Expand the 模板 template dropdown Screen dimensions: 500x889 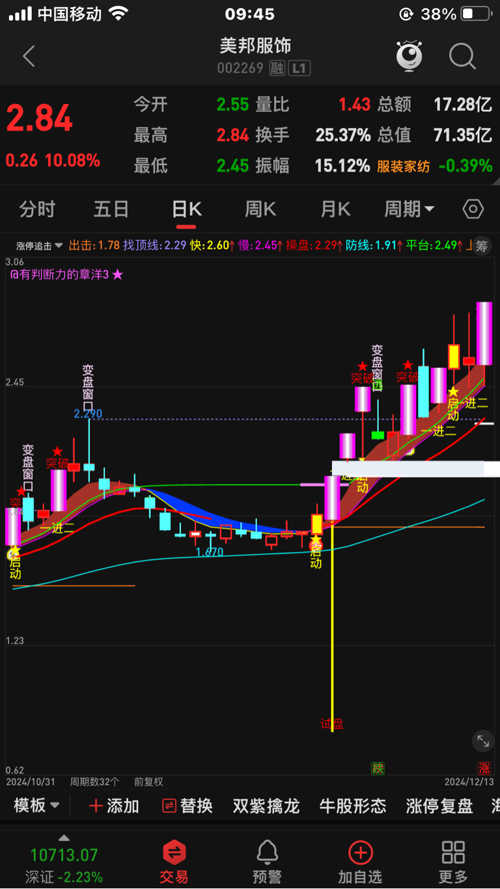[x=36, y=806]
